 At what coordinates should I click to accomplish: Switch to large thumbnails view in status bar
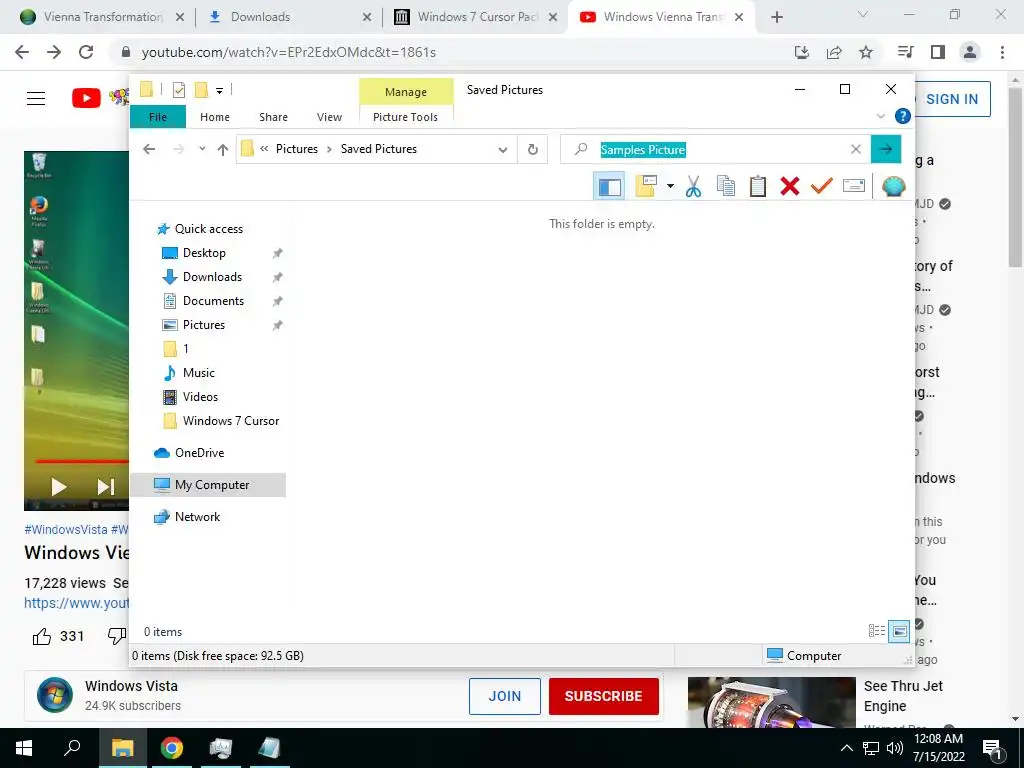point(899,631)
